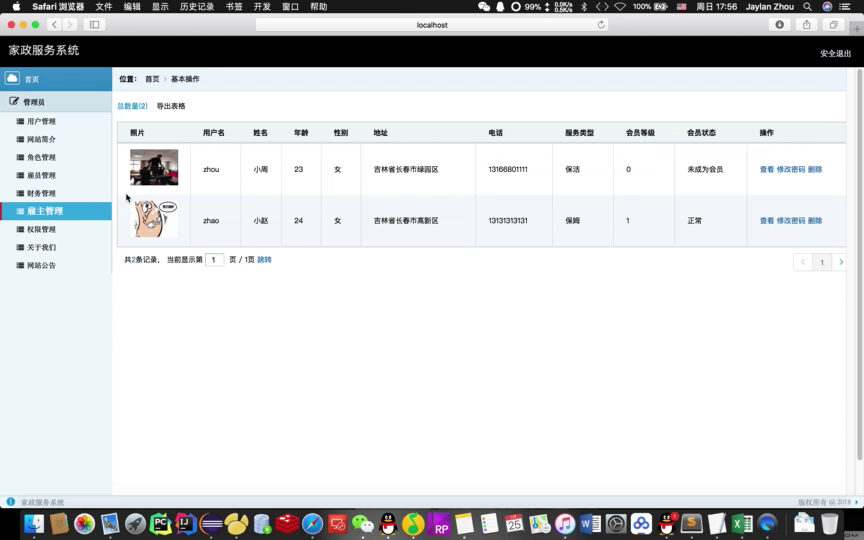Click zhao's cartoon photo thumbnail
Image resolution: width=864 pixels, height=540 pixels.
tap(154, 219)
